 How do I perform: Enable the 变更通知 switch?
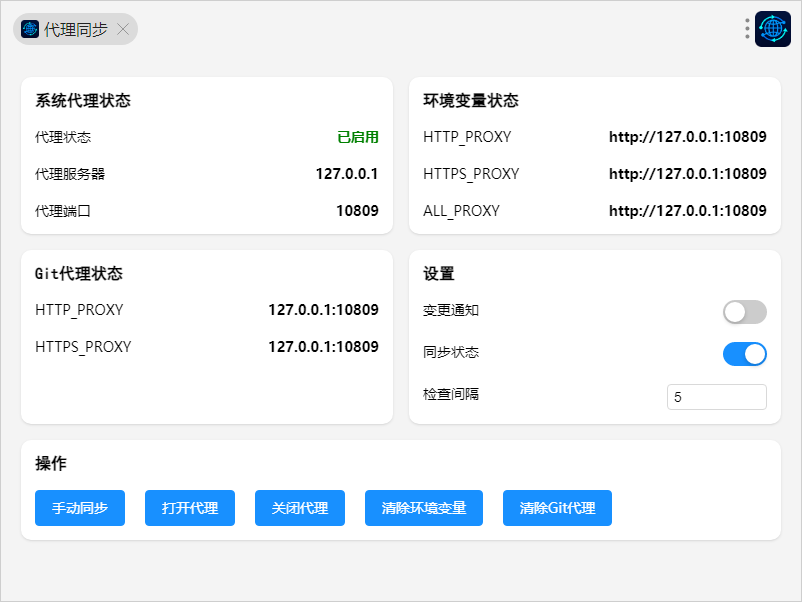tap(744, 312)
